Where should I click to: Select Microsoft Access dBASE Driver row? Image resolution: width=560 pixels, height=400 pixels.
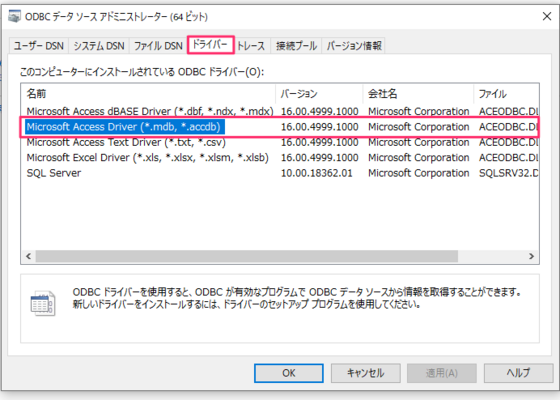pos(280,111)
